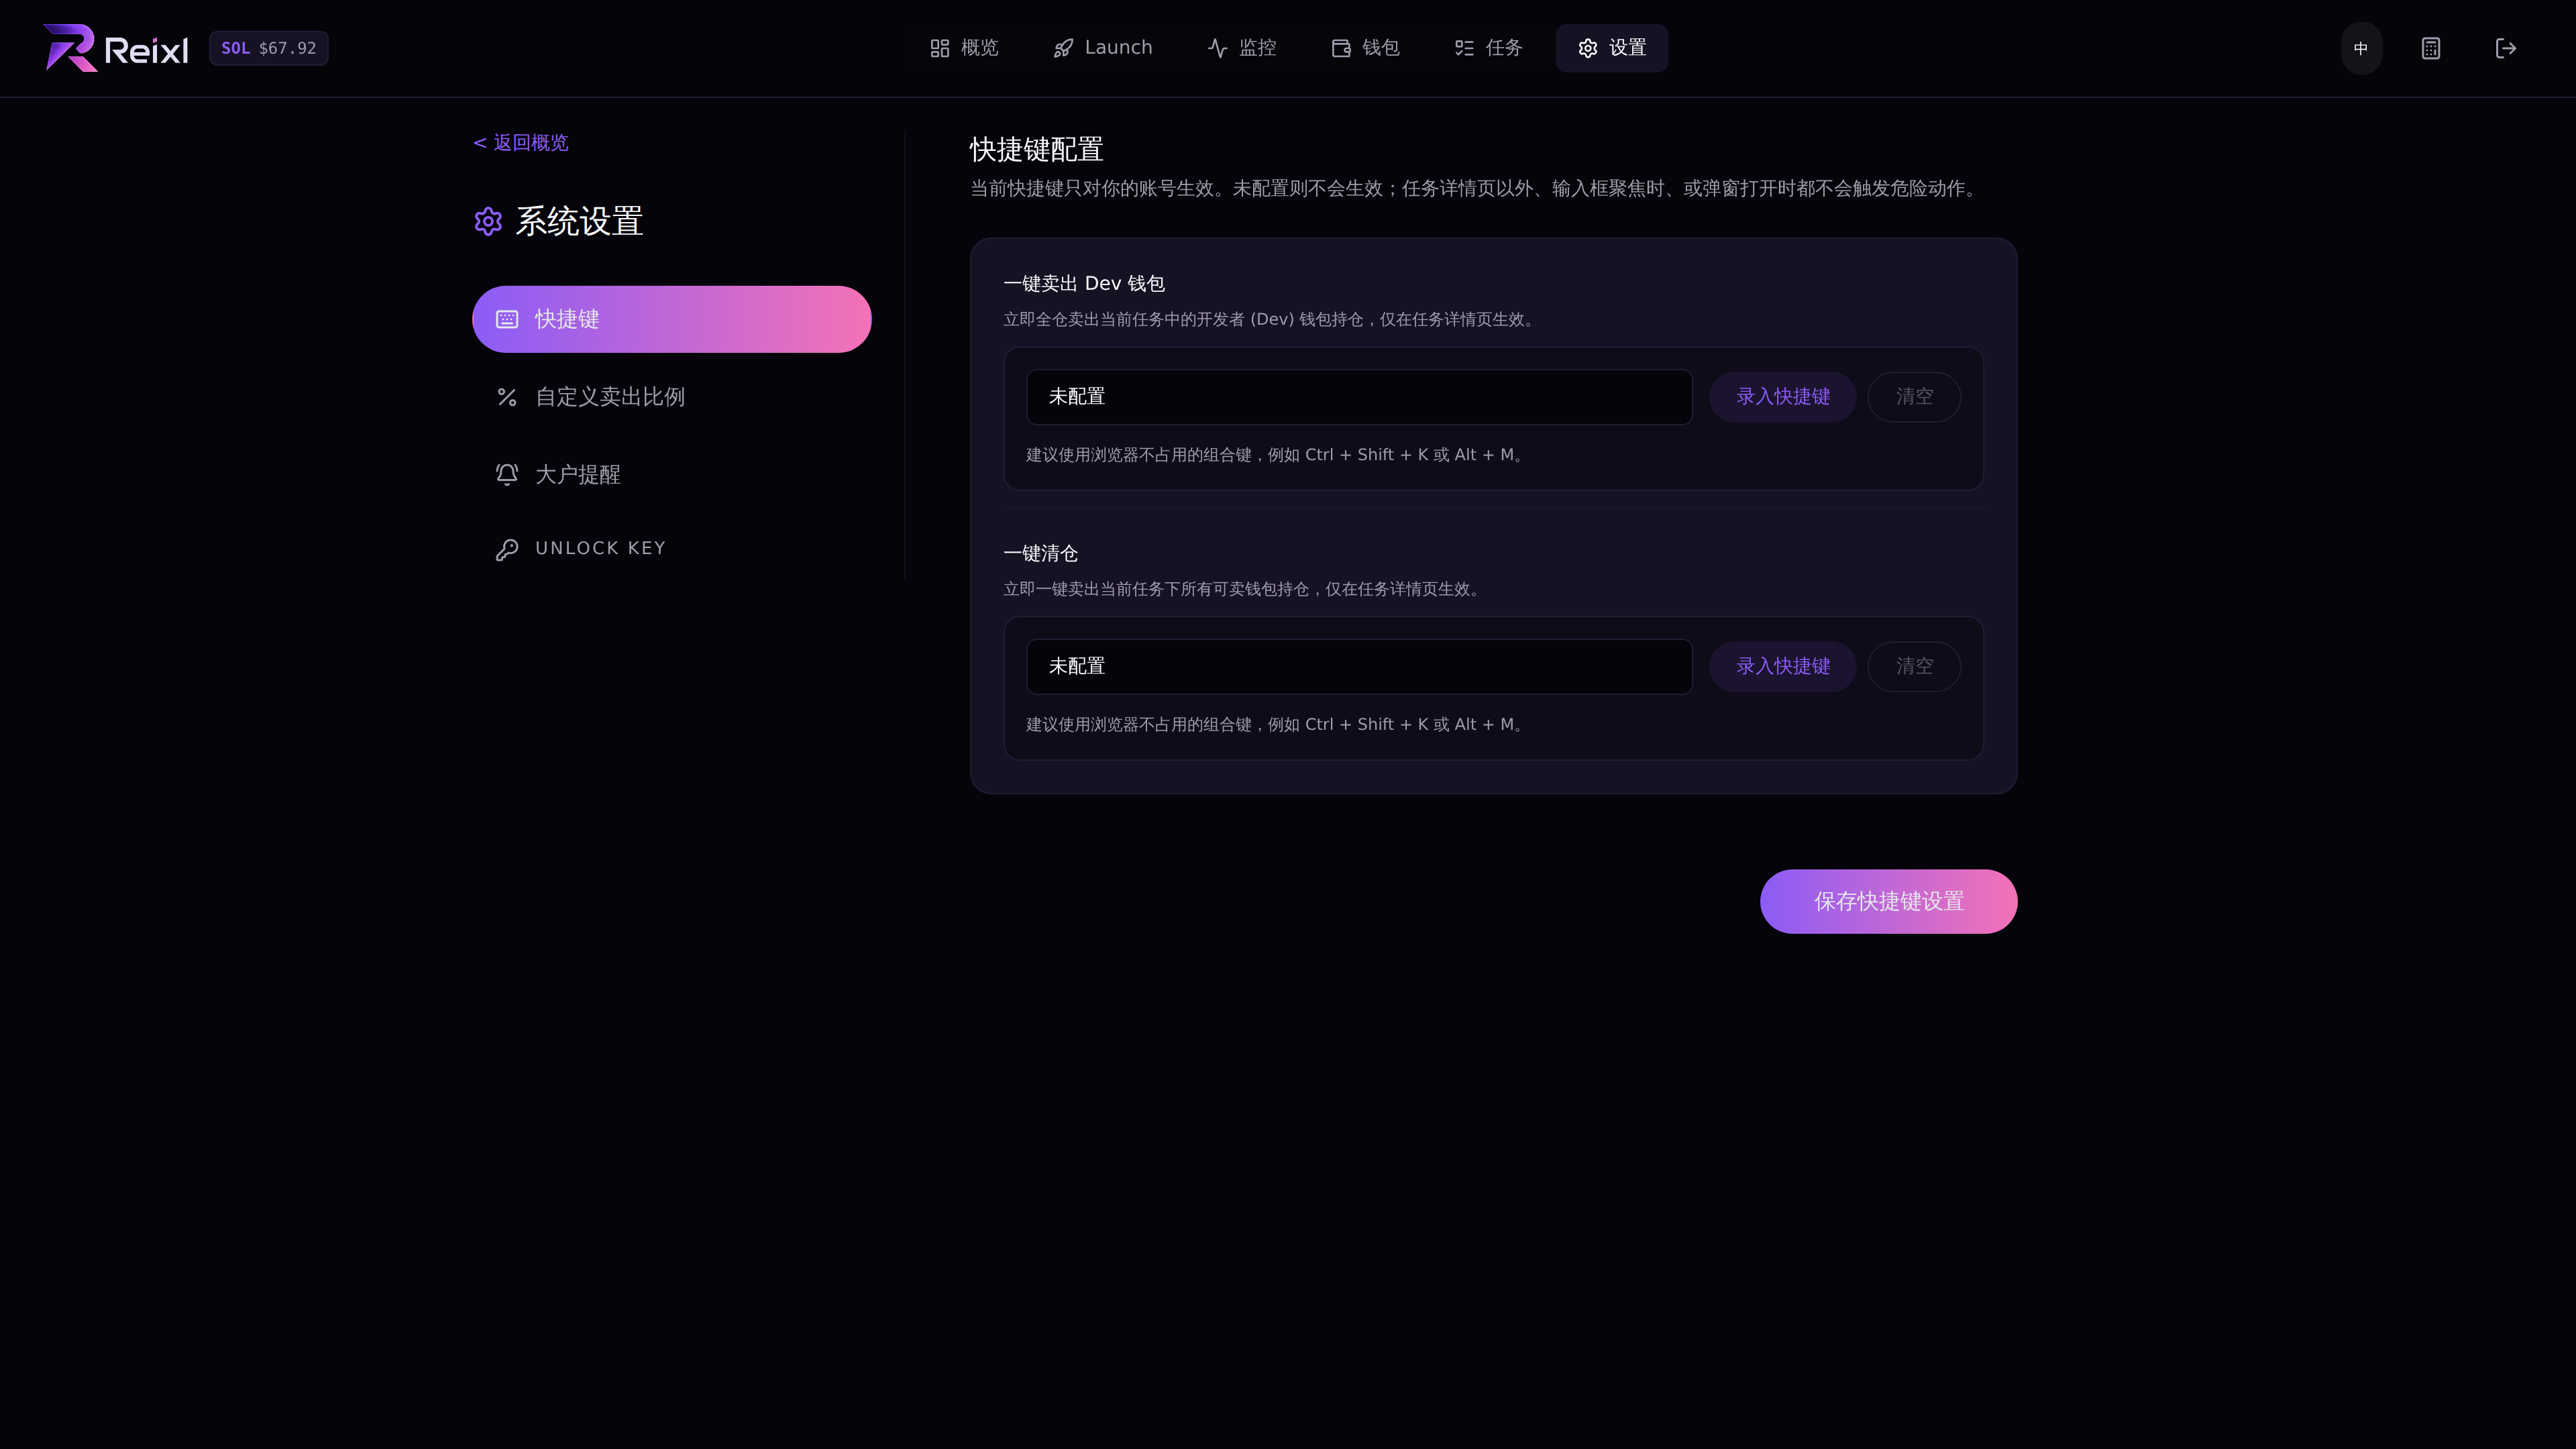Click the key icon beside UNLOCK KEY
The image size is (2576, 1449).
click(x=507, y=549)
